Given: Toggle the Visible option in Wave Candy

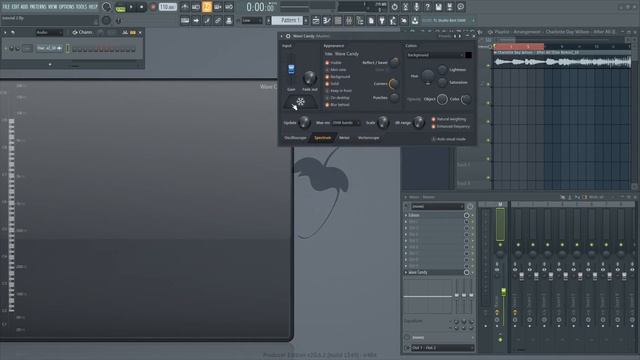Looking at the screenshot, I should [x=334, y=62].
